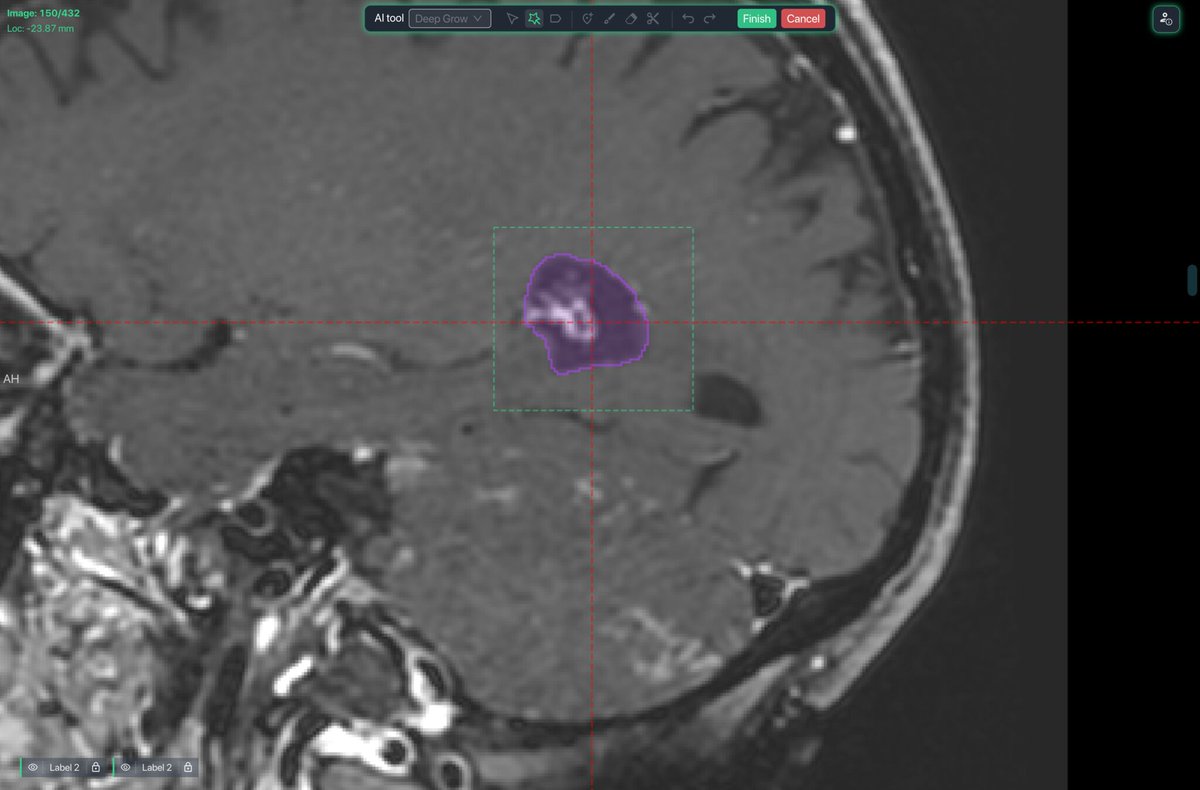Open the Deep Grow AI tool dropdown
The image size is (1200, 790).
coord(450,18)
